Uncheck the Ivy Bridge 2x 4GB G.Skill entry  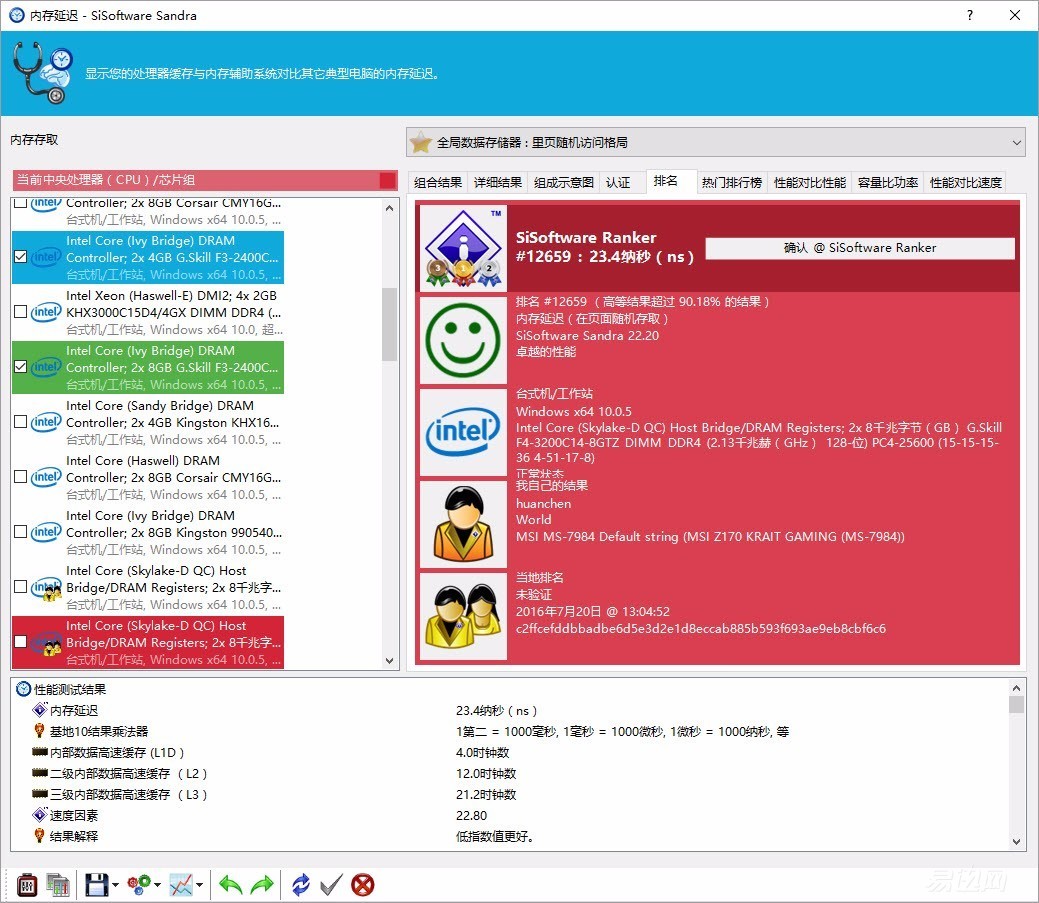(21, 256)
